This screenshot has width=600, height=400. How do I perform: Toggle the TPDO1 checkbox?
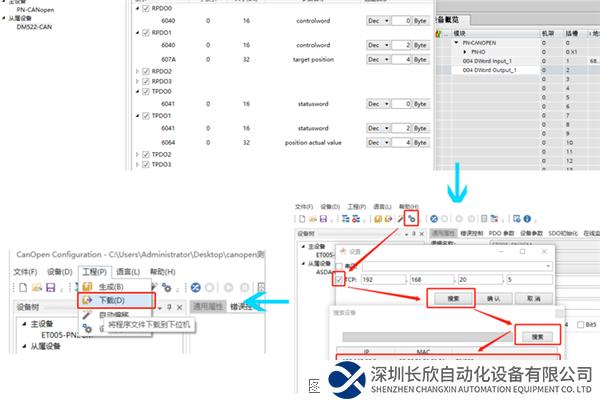click(147, 116)
